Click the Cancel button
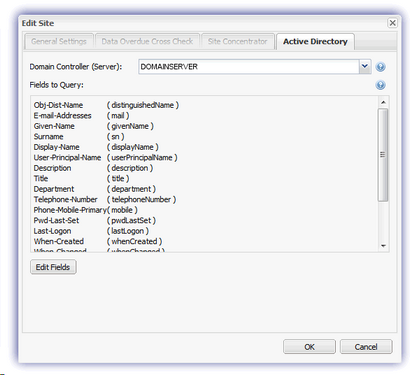 click(366, 347)
